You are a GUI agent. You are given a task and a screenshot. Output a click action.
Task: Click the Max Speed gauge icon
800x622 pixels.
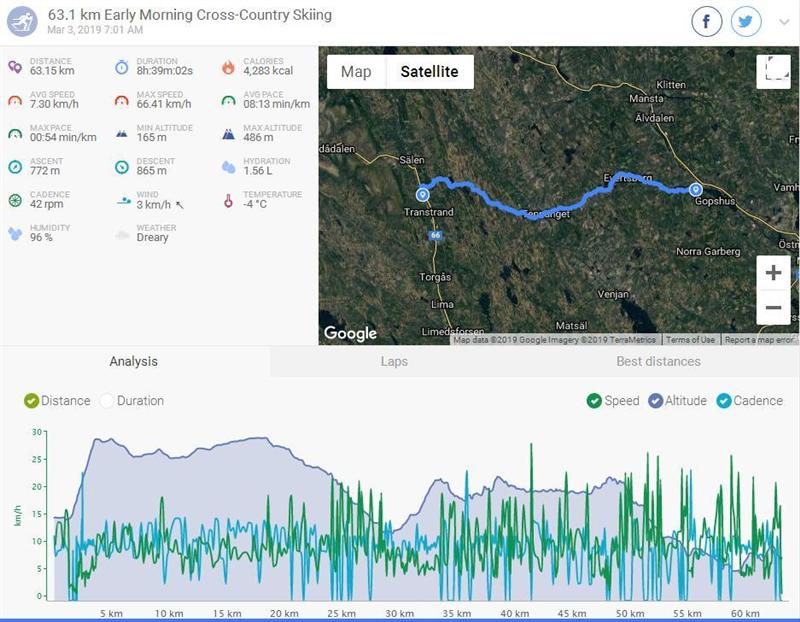pos(121,101)
